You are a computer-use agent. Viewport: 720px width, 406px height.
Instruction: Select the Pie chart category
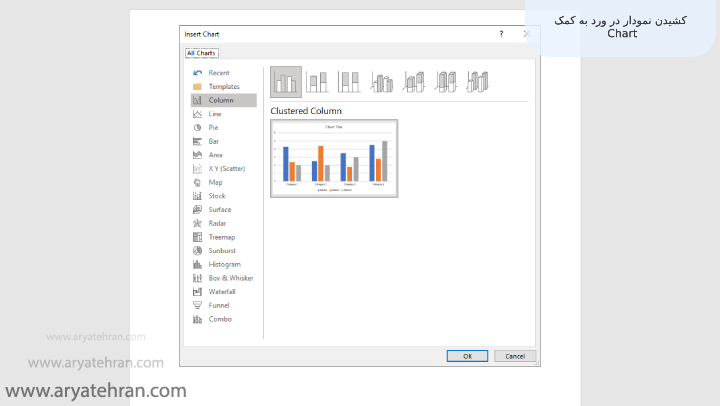[x=213, y=128]
